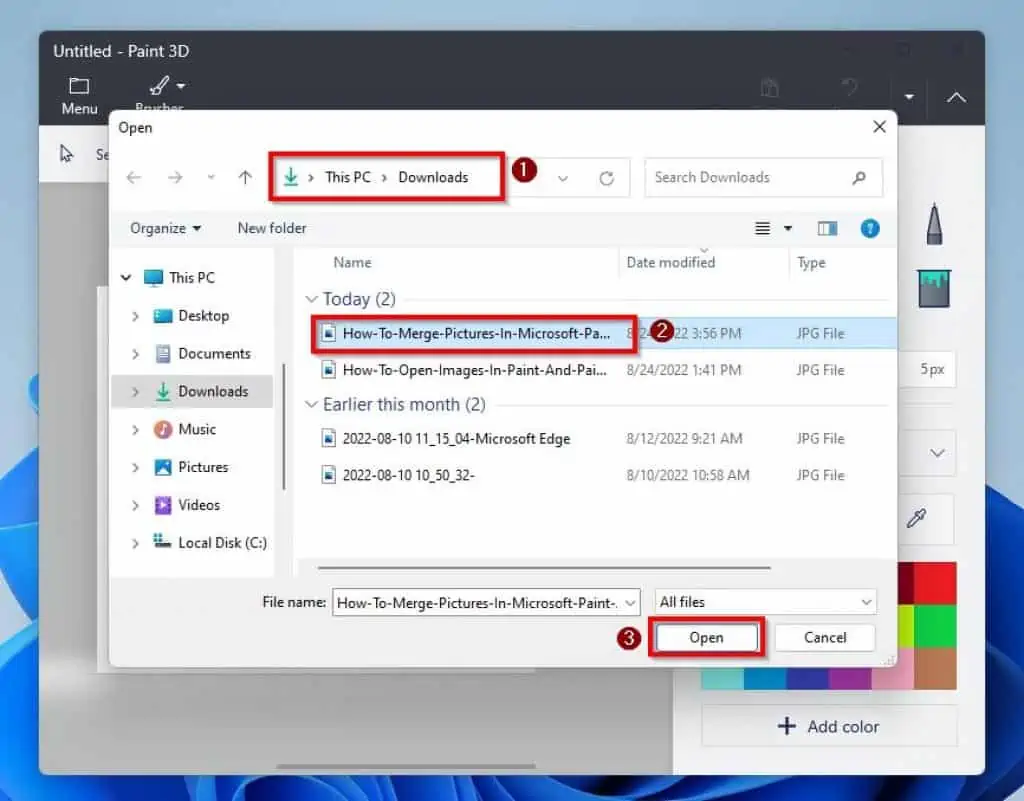Screen dimensions: 1024x801
Task: Click the Paste icon on the Paint 3D toolbar
Action: [770, 88]
